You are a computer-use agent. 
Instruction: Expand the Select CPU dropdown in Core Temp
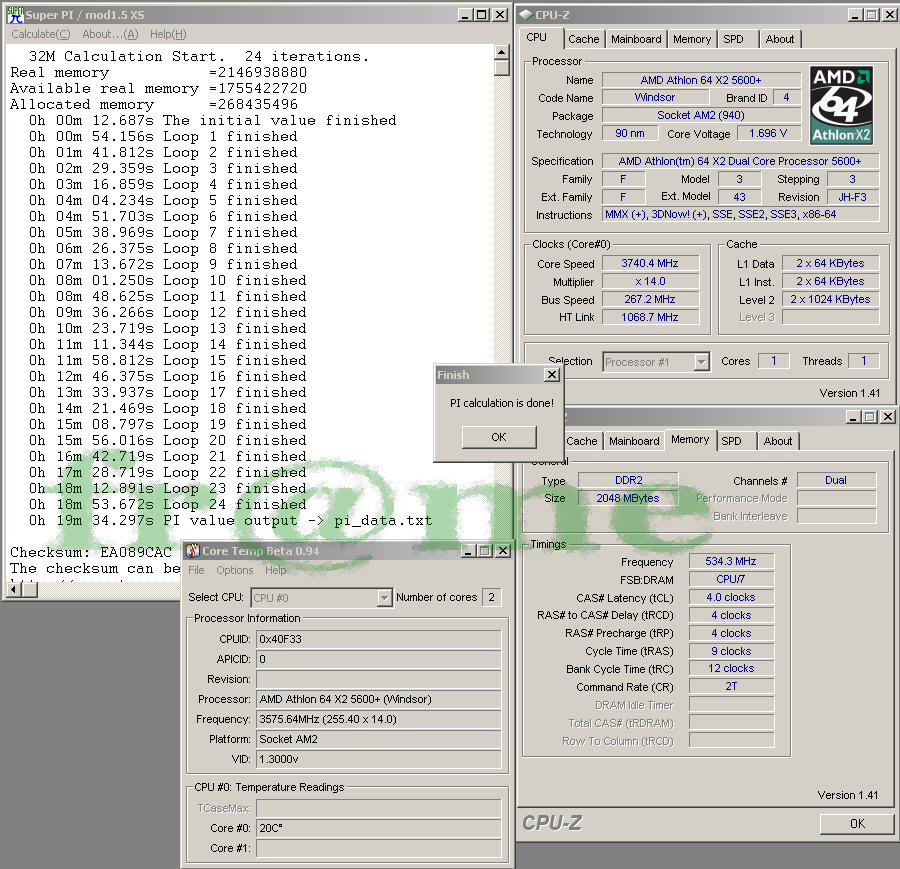pos(384,598)
